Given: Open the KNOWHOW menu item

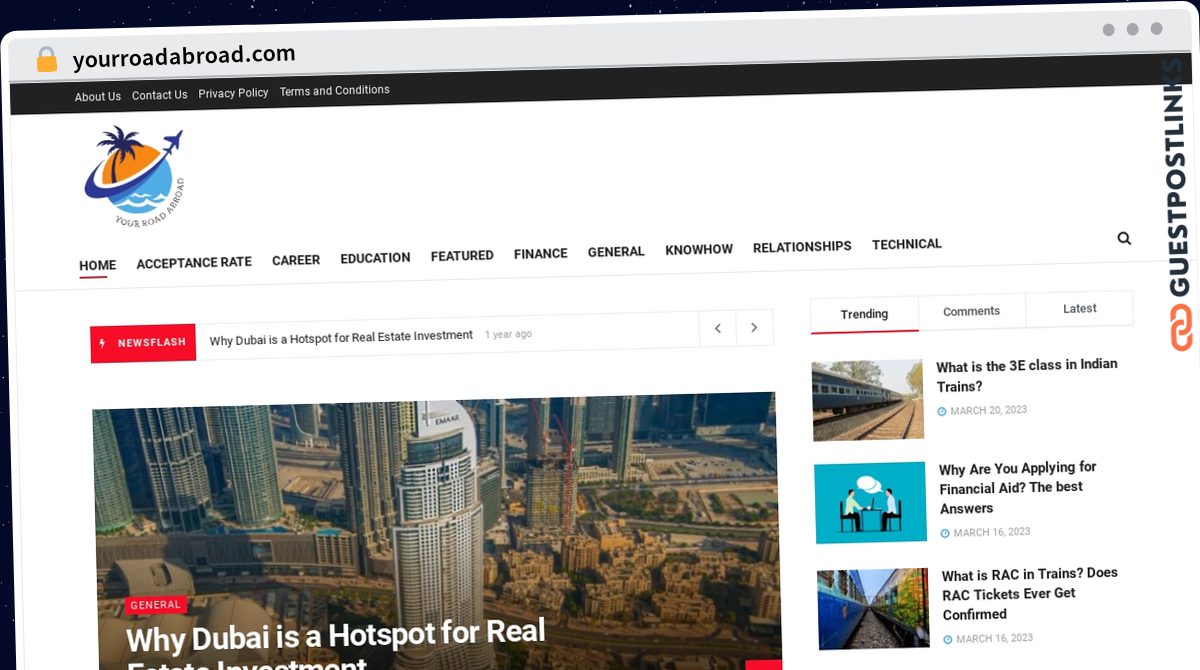Looking at the screenshot, I should pyautogui.click(x=699, y=249).
